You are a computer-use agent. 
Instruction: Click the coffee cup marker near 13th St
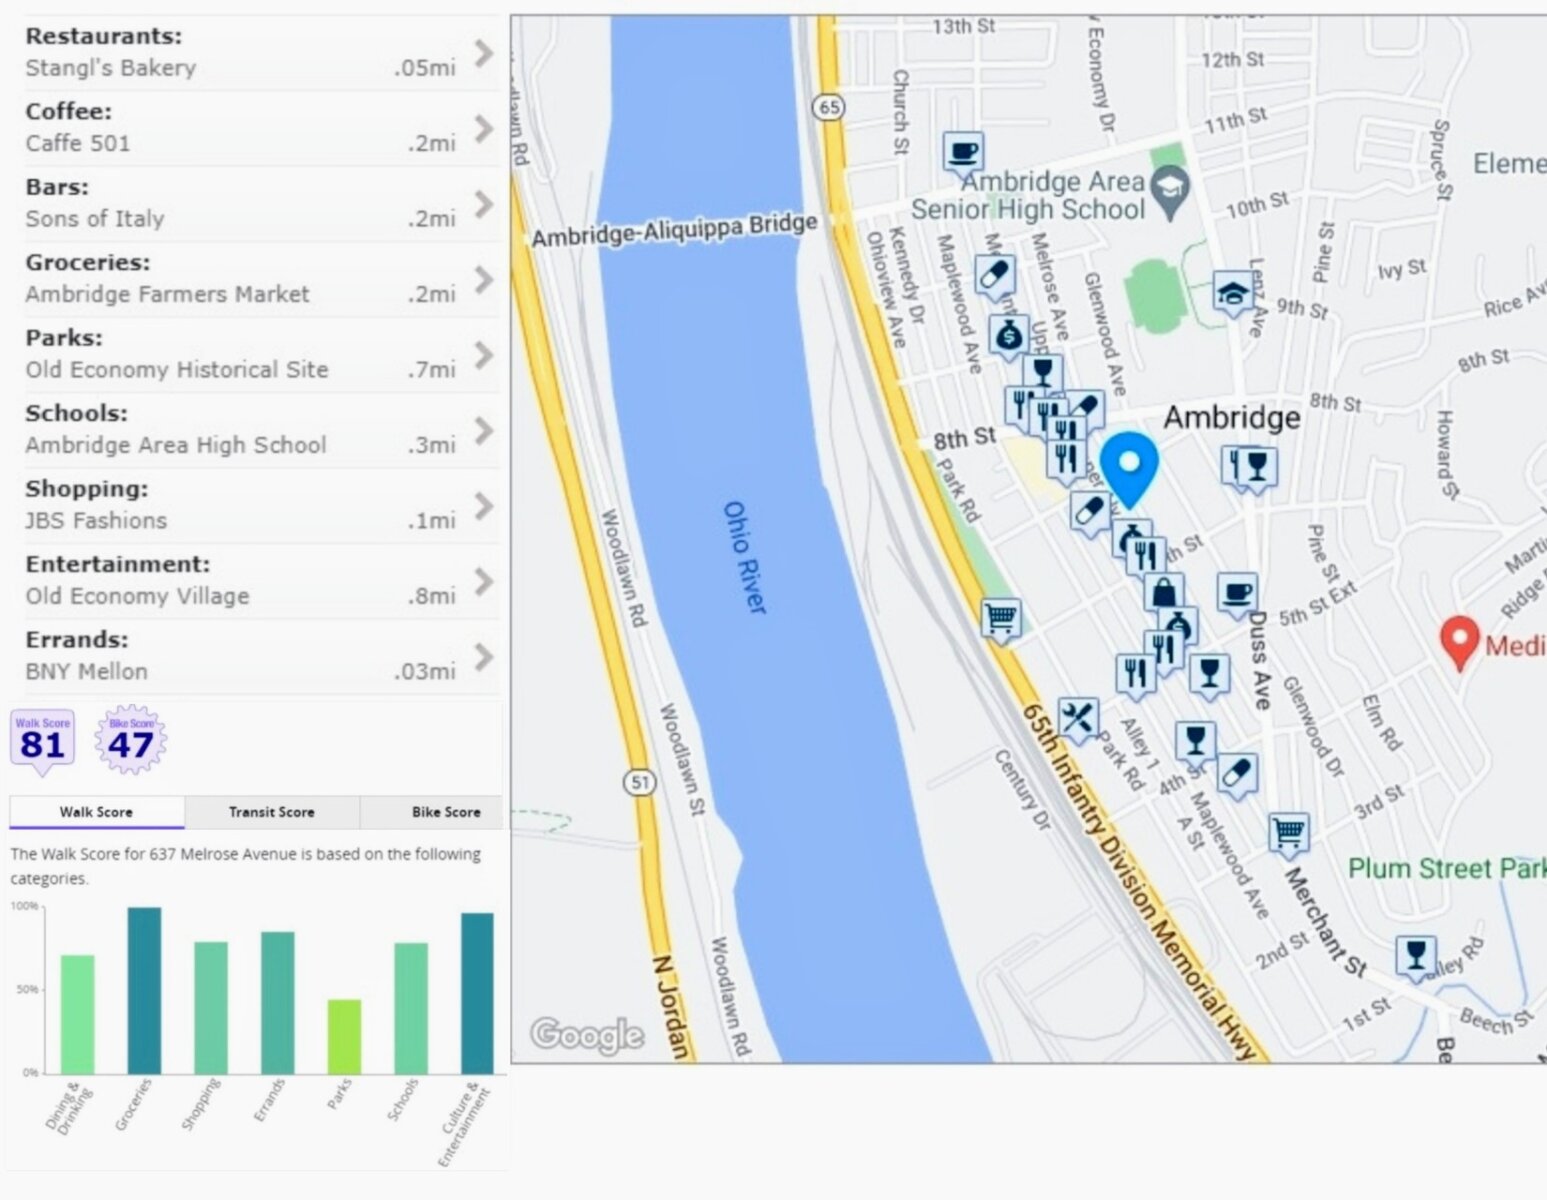(x=963, y=154)
